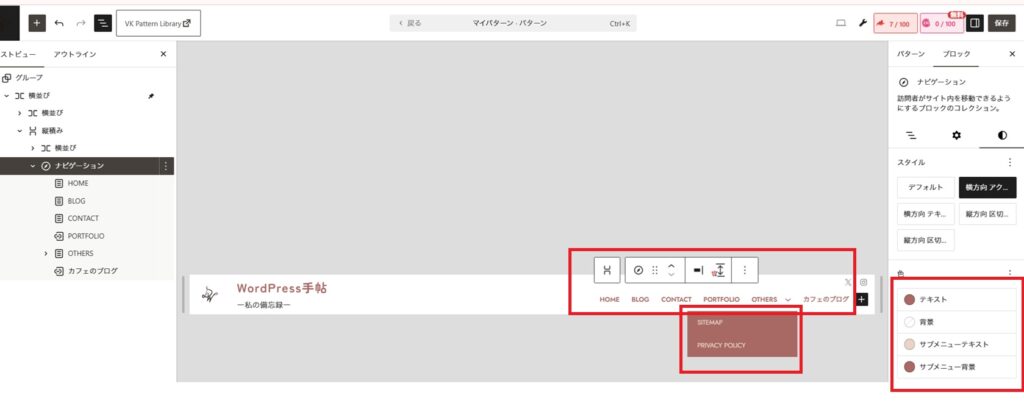Viewport: 1024px width, 409px height.
Task: Select the CONTACT item in list view
Action: (x=83, y=218)
